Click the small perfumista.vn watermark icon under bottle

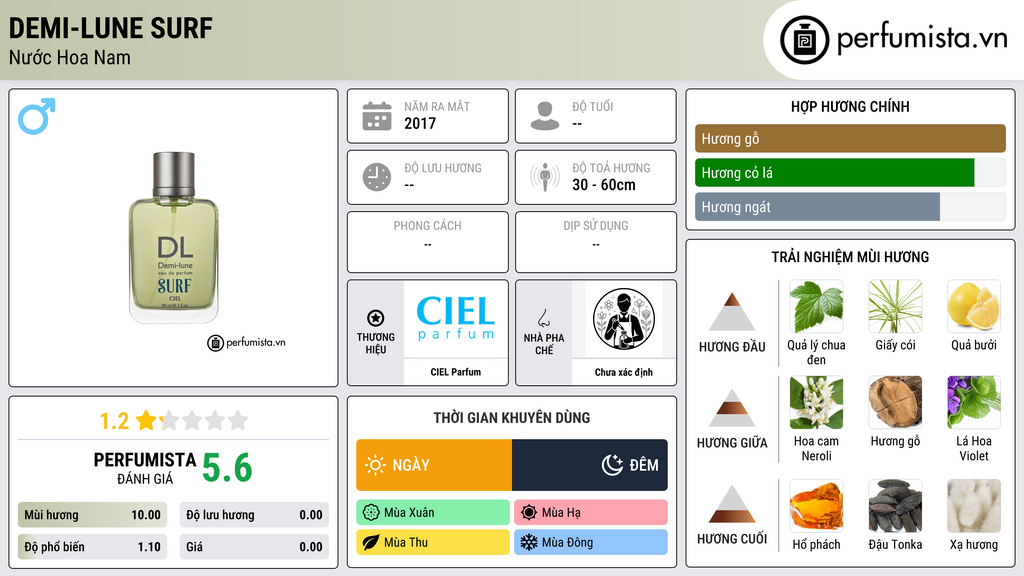point(216,343)
